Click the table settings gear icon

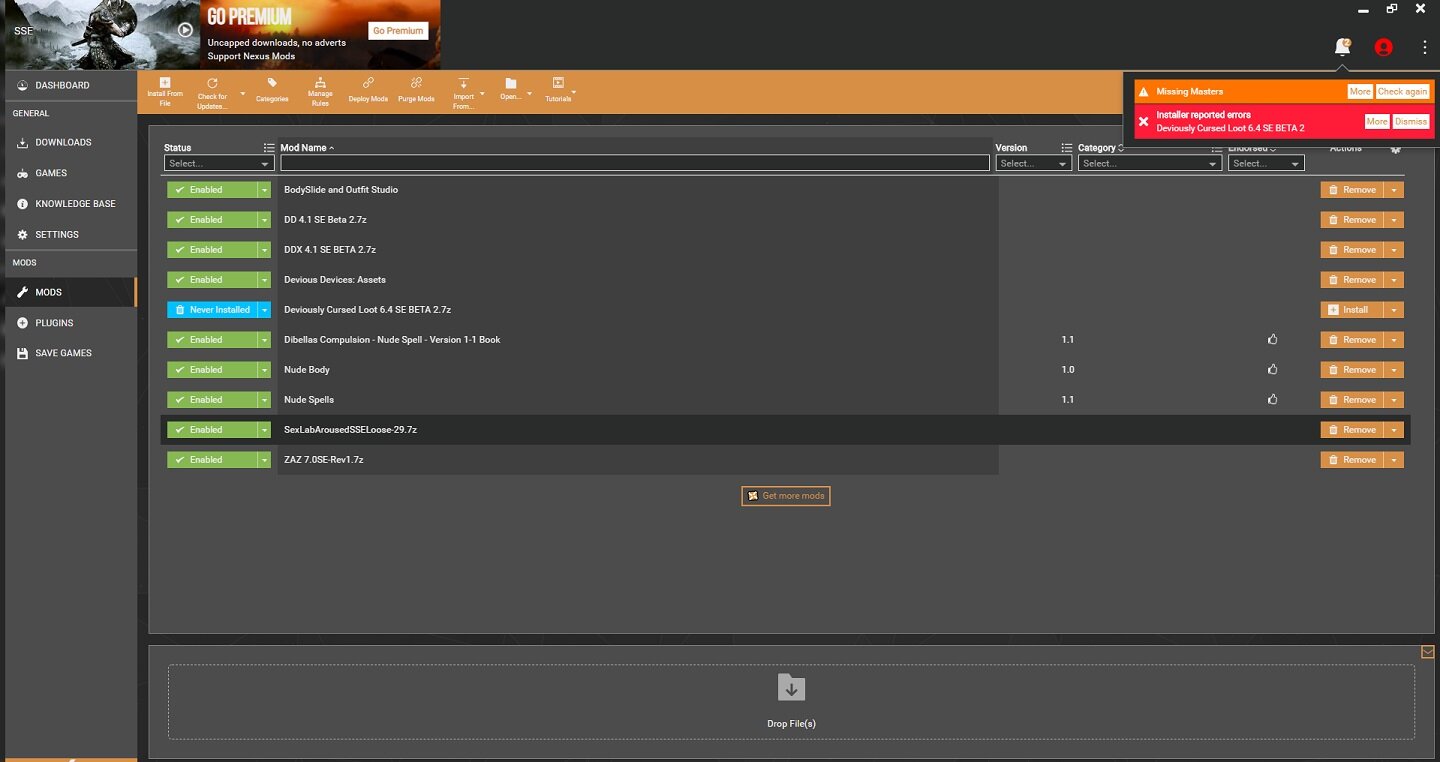1396,149
